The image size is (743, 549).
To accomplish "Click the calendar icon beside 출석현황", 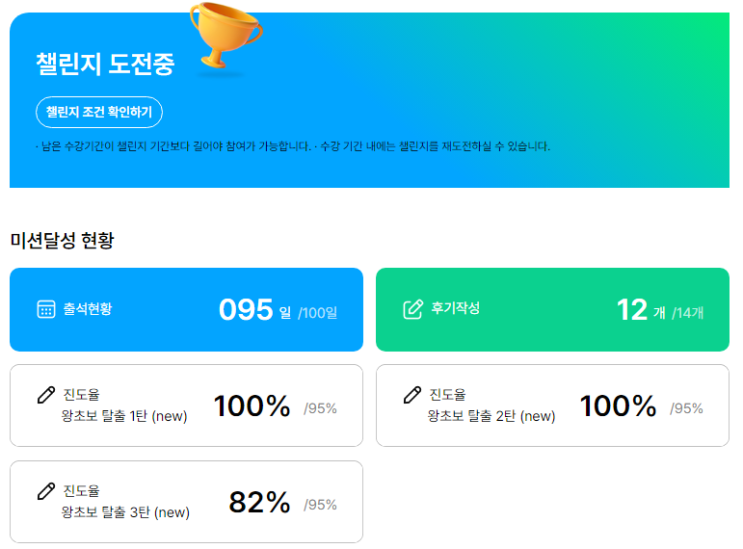I will pos(46,309).
